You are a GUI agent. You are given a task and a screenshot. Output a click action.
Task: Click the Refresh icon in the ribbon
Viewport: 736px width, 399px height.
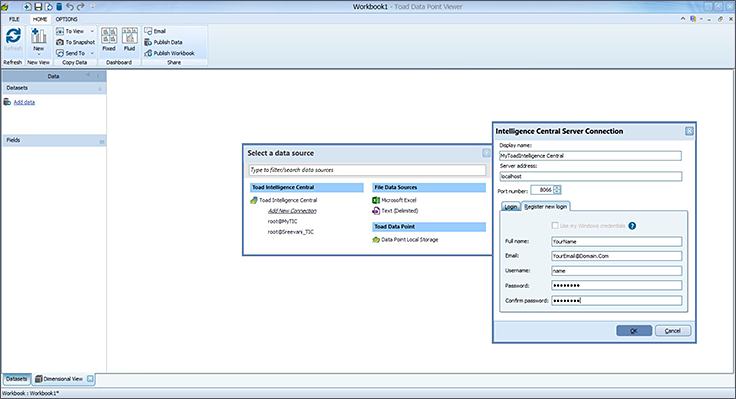click(x=13, y=36)
